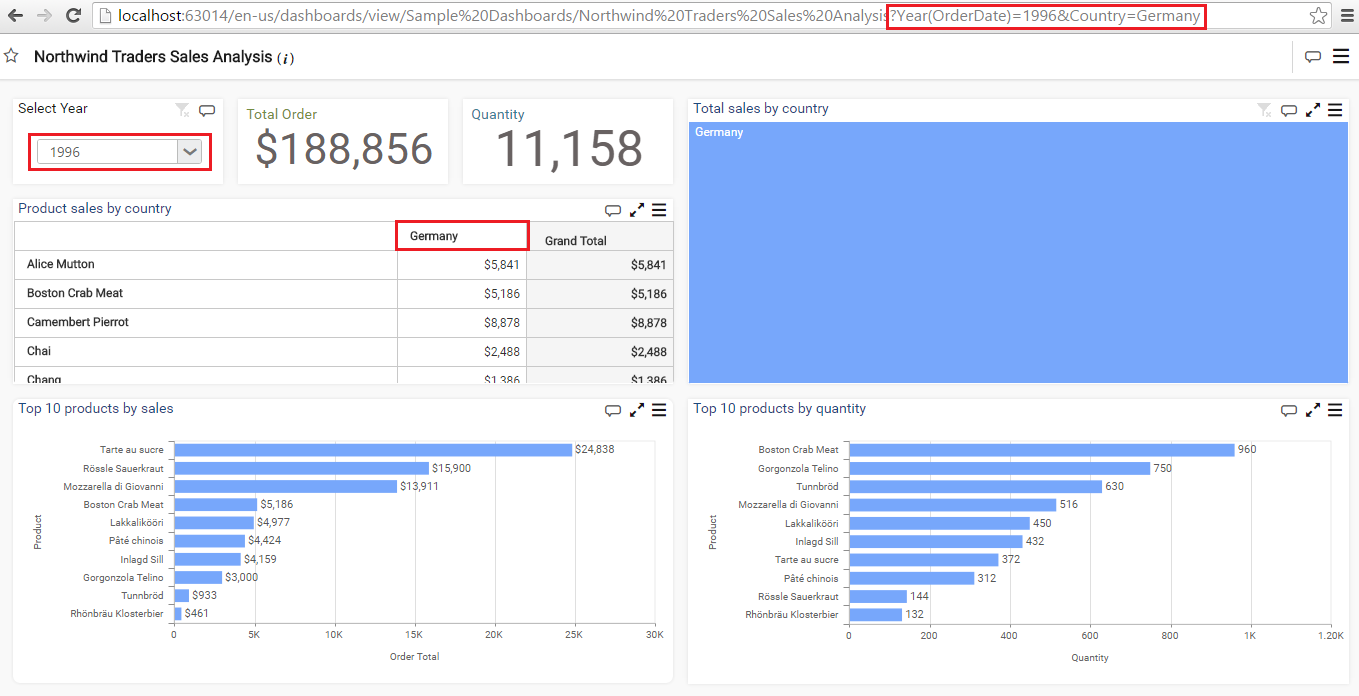
Task: Reload the dashboard page
Action: [x=73, y=16]
